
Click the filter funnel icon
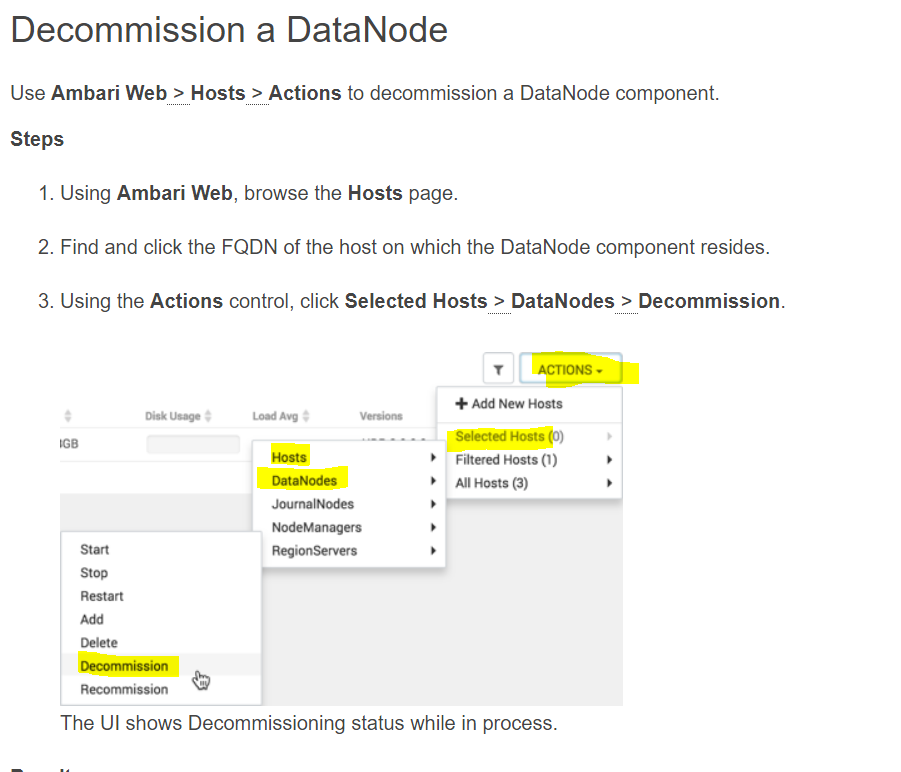pyautogui.click(x=498, y=368)
